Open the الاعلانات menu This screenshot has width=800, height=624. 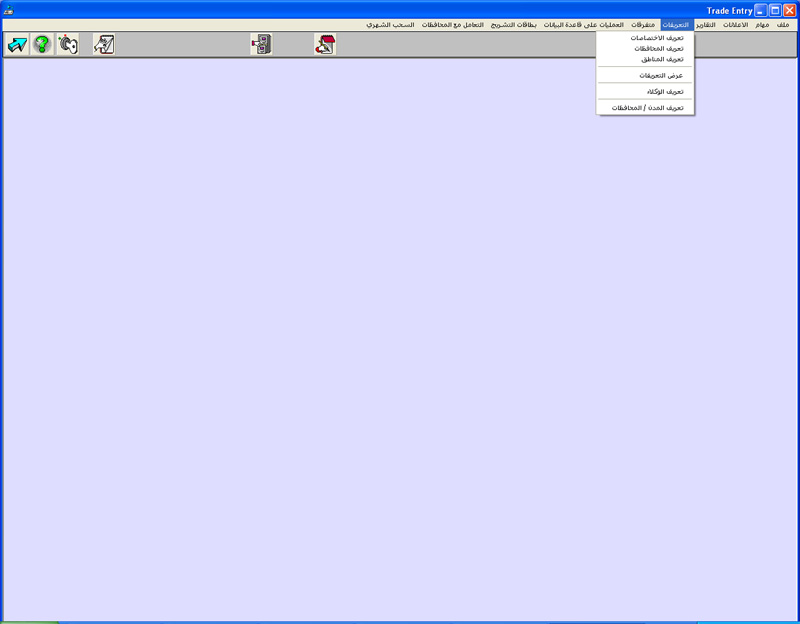[735, 24]
